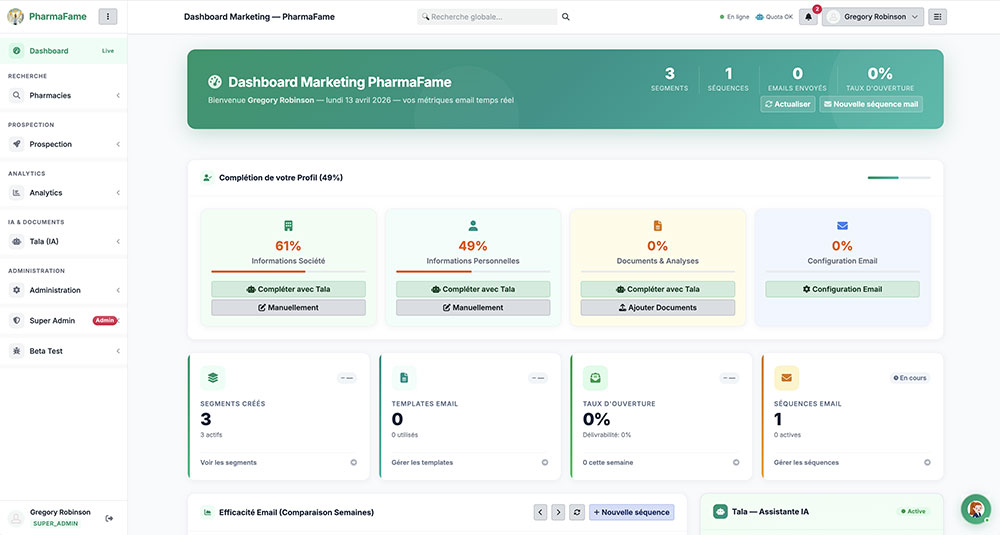Click the Actualiser button in banner
The height and width of the screenshot is (535, 1000).
[x=788, y=104]
